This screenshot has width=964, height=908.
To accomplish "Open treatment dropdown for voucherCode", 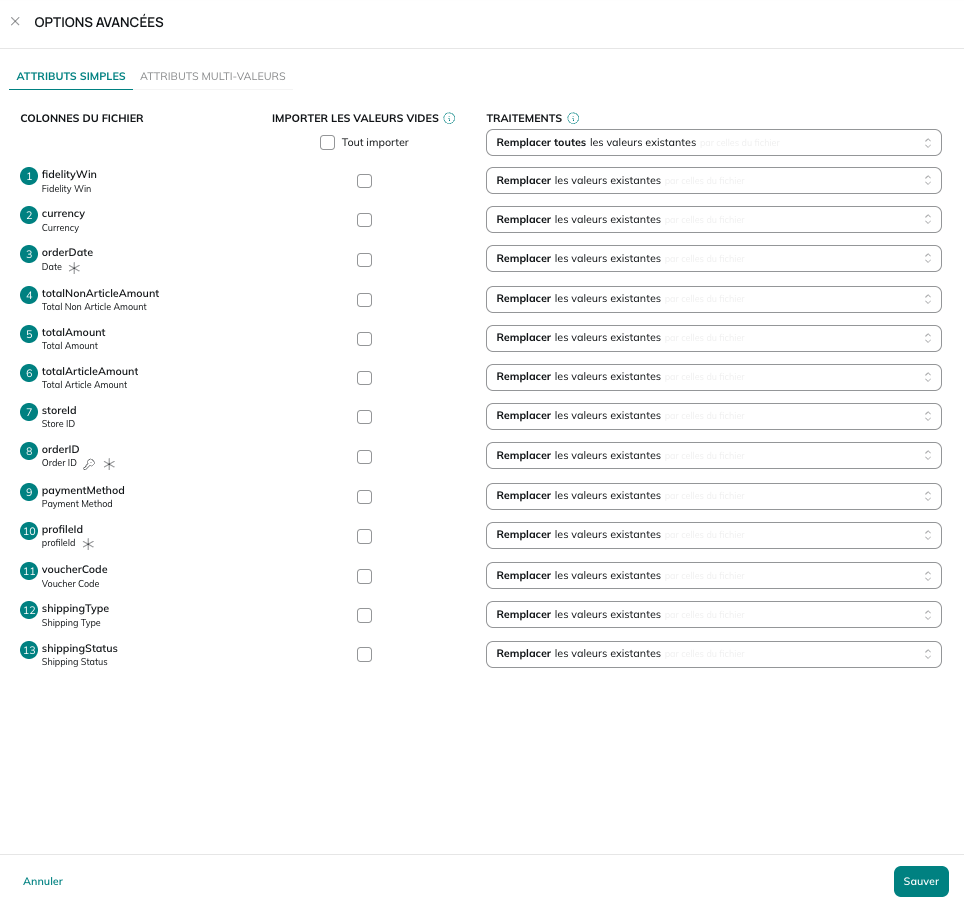I will (x=714, y=575).
